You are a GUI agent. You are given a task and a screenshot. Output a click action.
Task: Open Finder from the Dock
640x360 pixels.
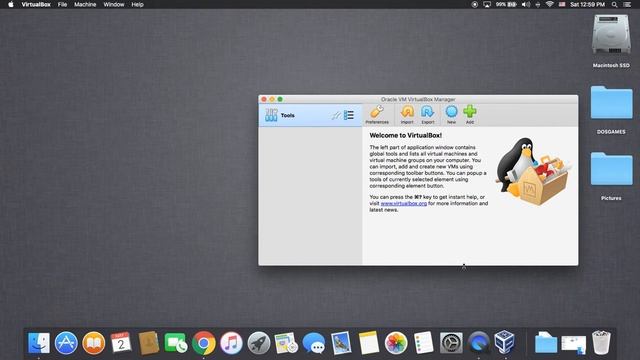[39, 343]
